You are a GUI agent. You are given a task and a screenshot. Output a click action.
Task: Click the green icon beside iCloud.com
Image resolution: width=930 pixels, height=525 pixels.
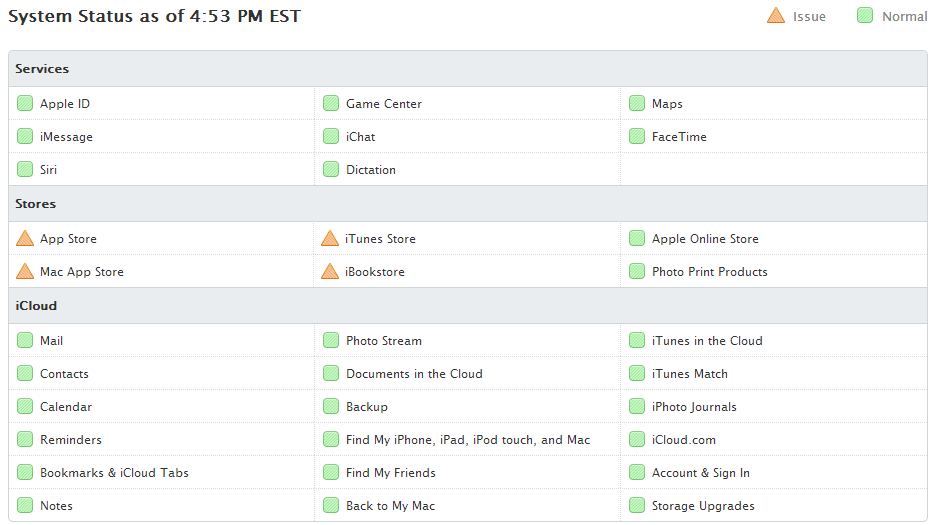click(637, 440)
